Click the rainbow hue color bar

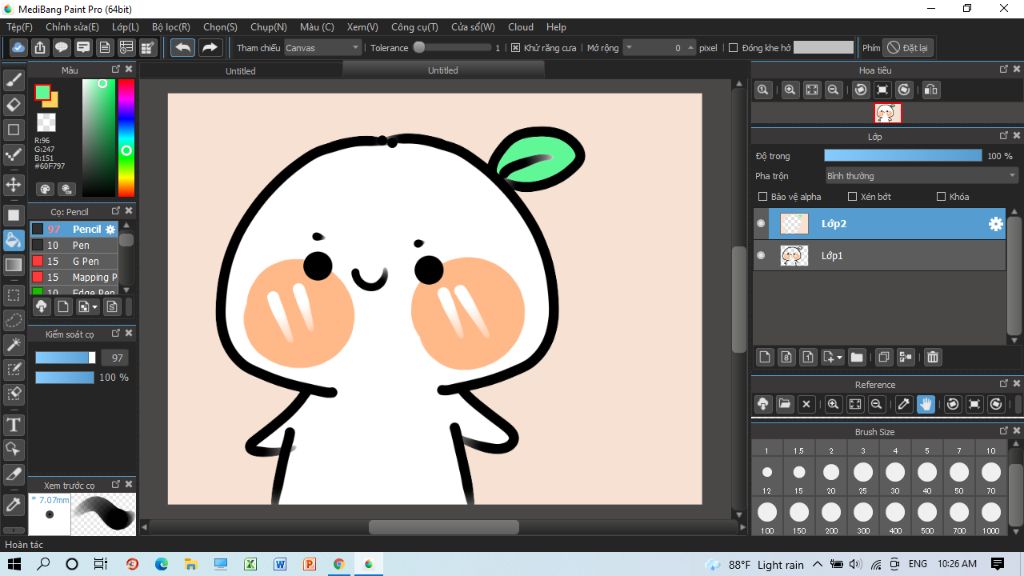pos(126,137)
